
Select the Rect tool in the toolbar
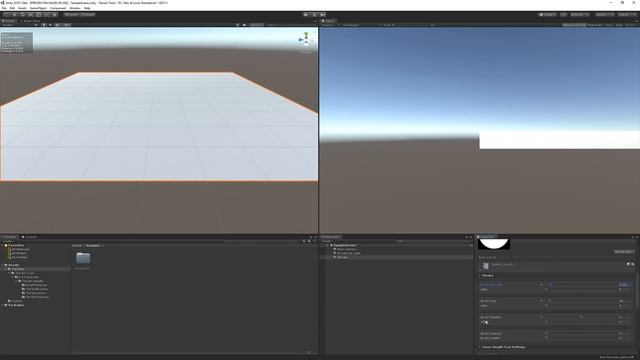pos(38,14)
